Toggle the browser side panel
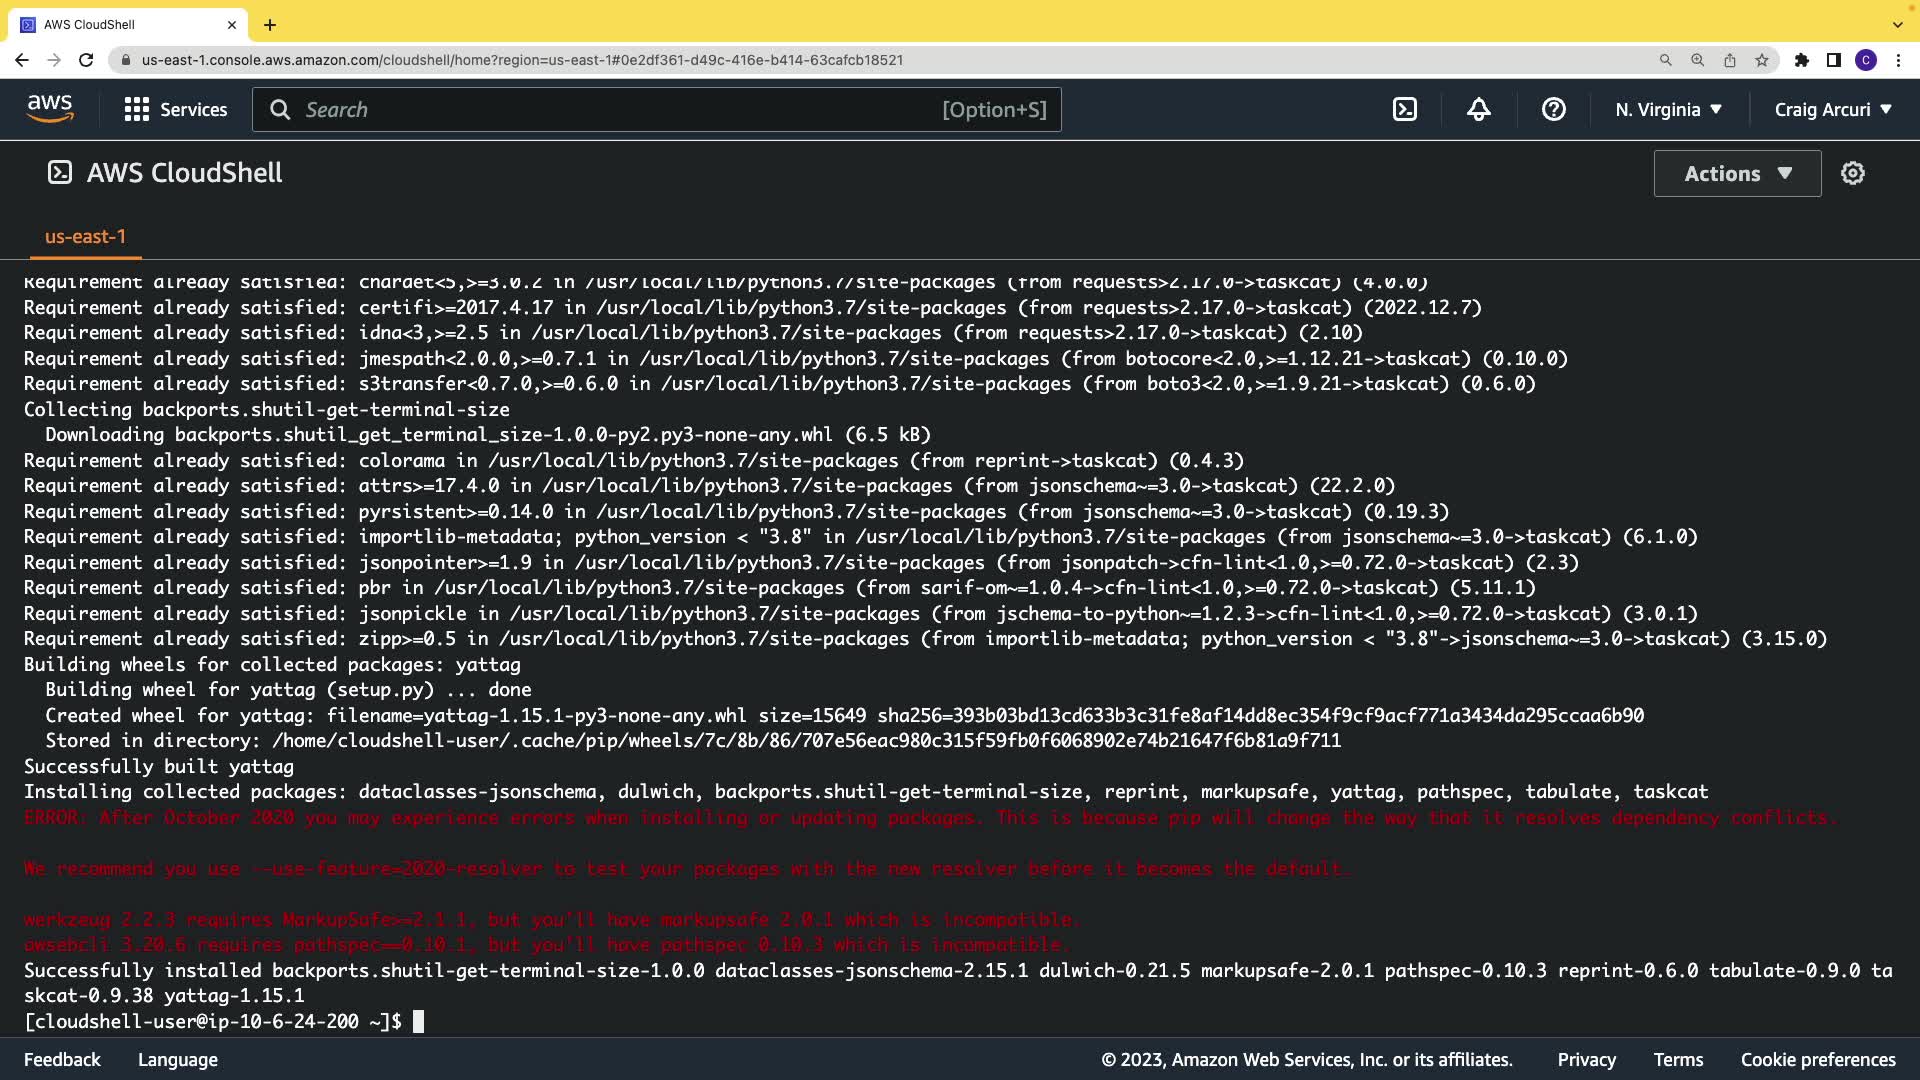Image resolution: width=1920 pixels, height=1080 pixels. 1834,60
